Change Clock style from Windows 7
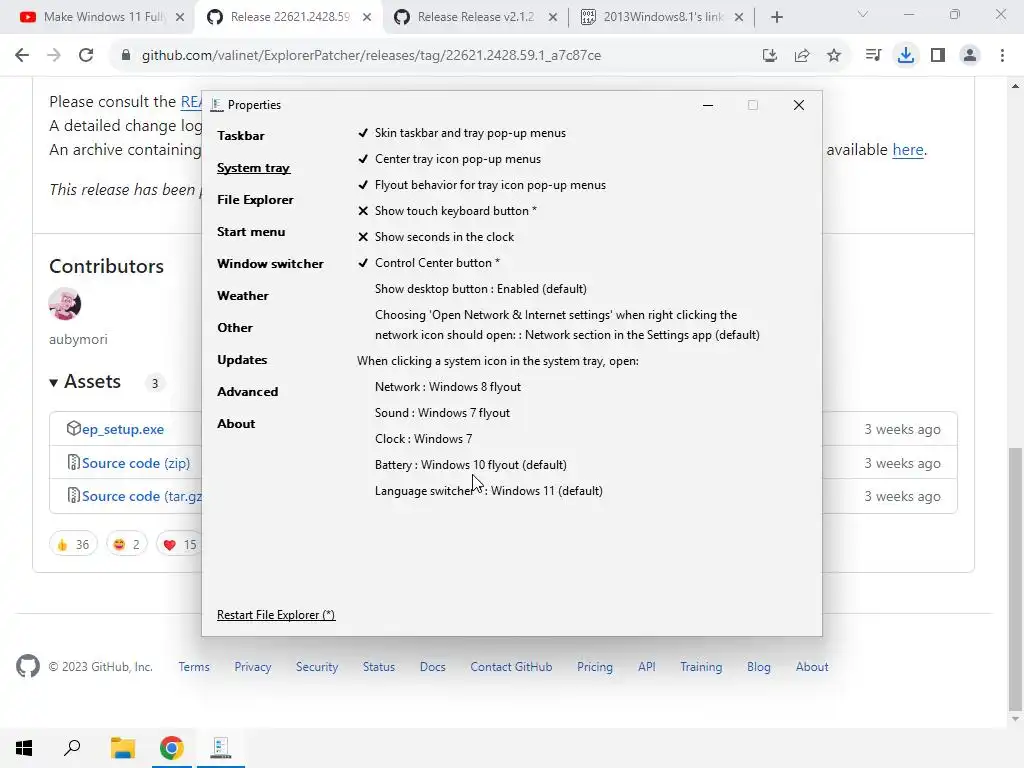 click(x=423, y=439)
